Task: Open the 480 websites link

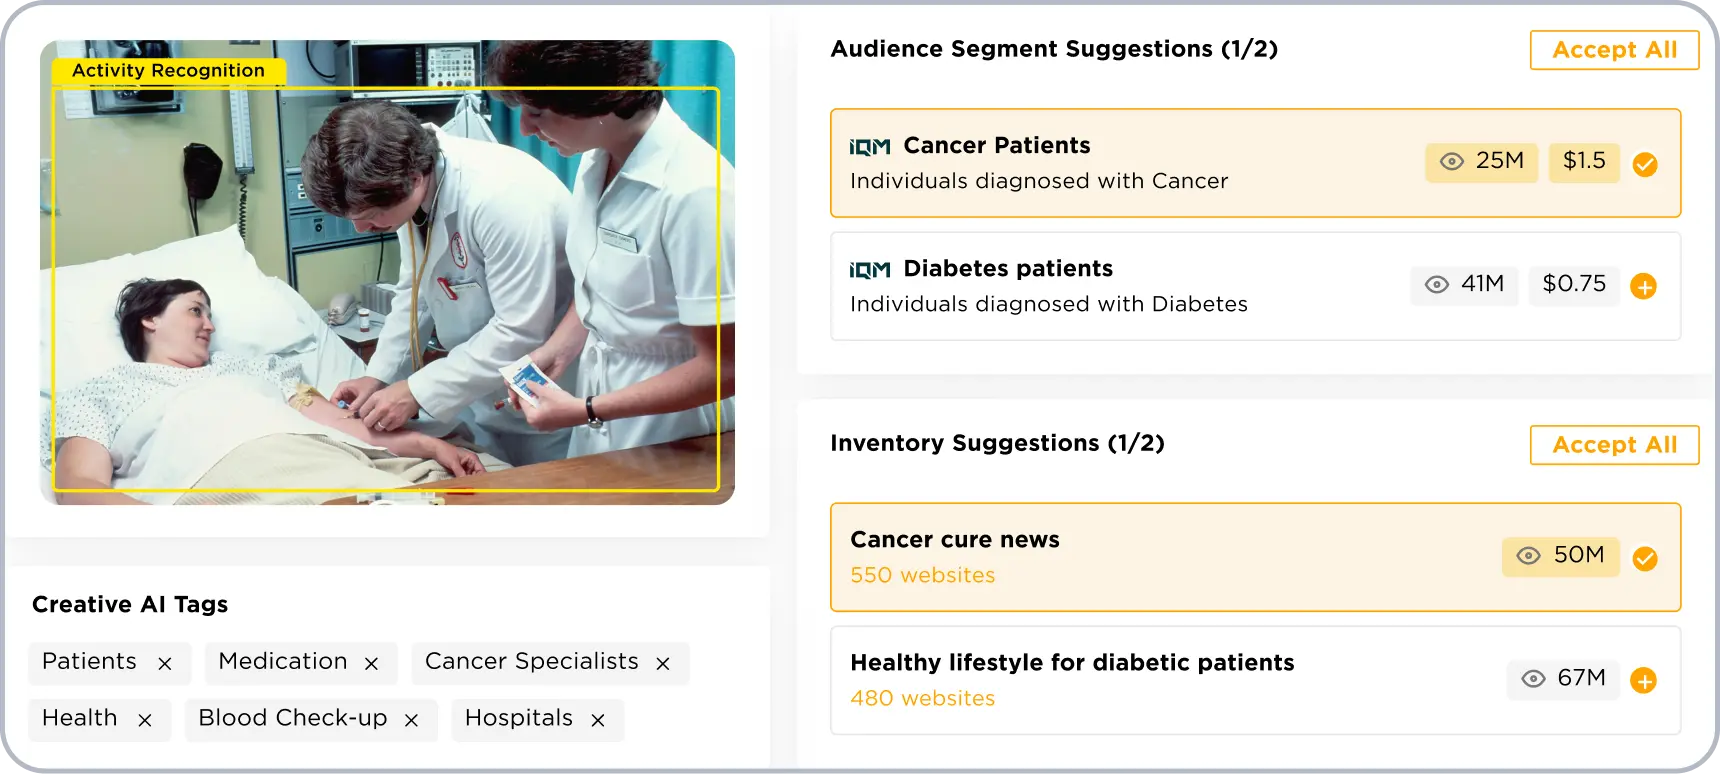Action: (922, 699)
